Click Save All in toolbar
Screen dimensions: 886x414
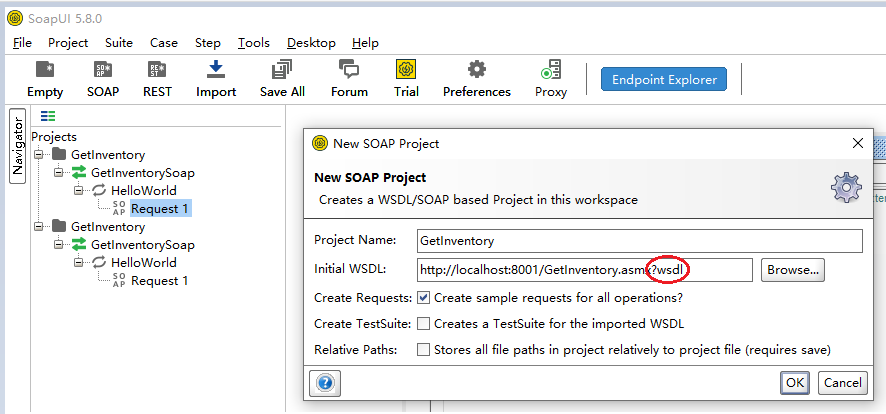pos(282,79)
